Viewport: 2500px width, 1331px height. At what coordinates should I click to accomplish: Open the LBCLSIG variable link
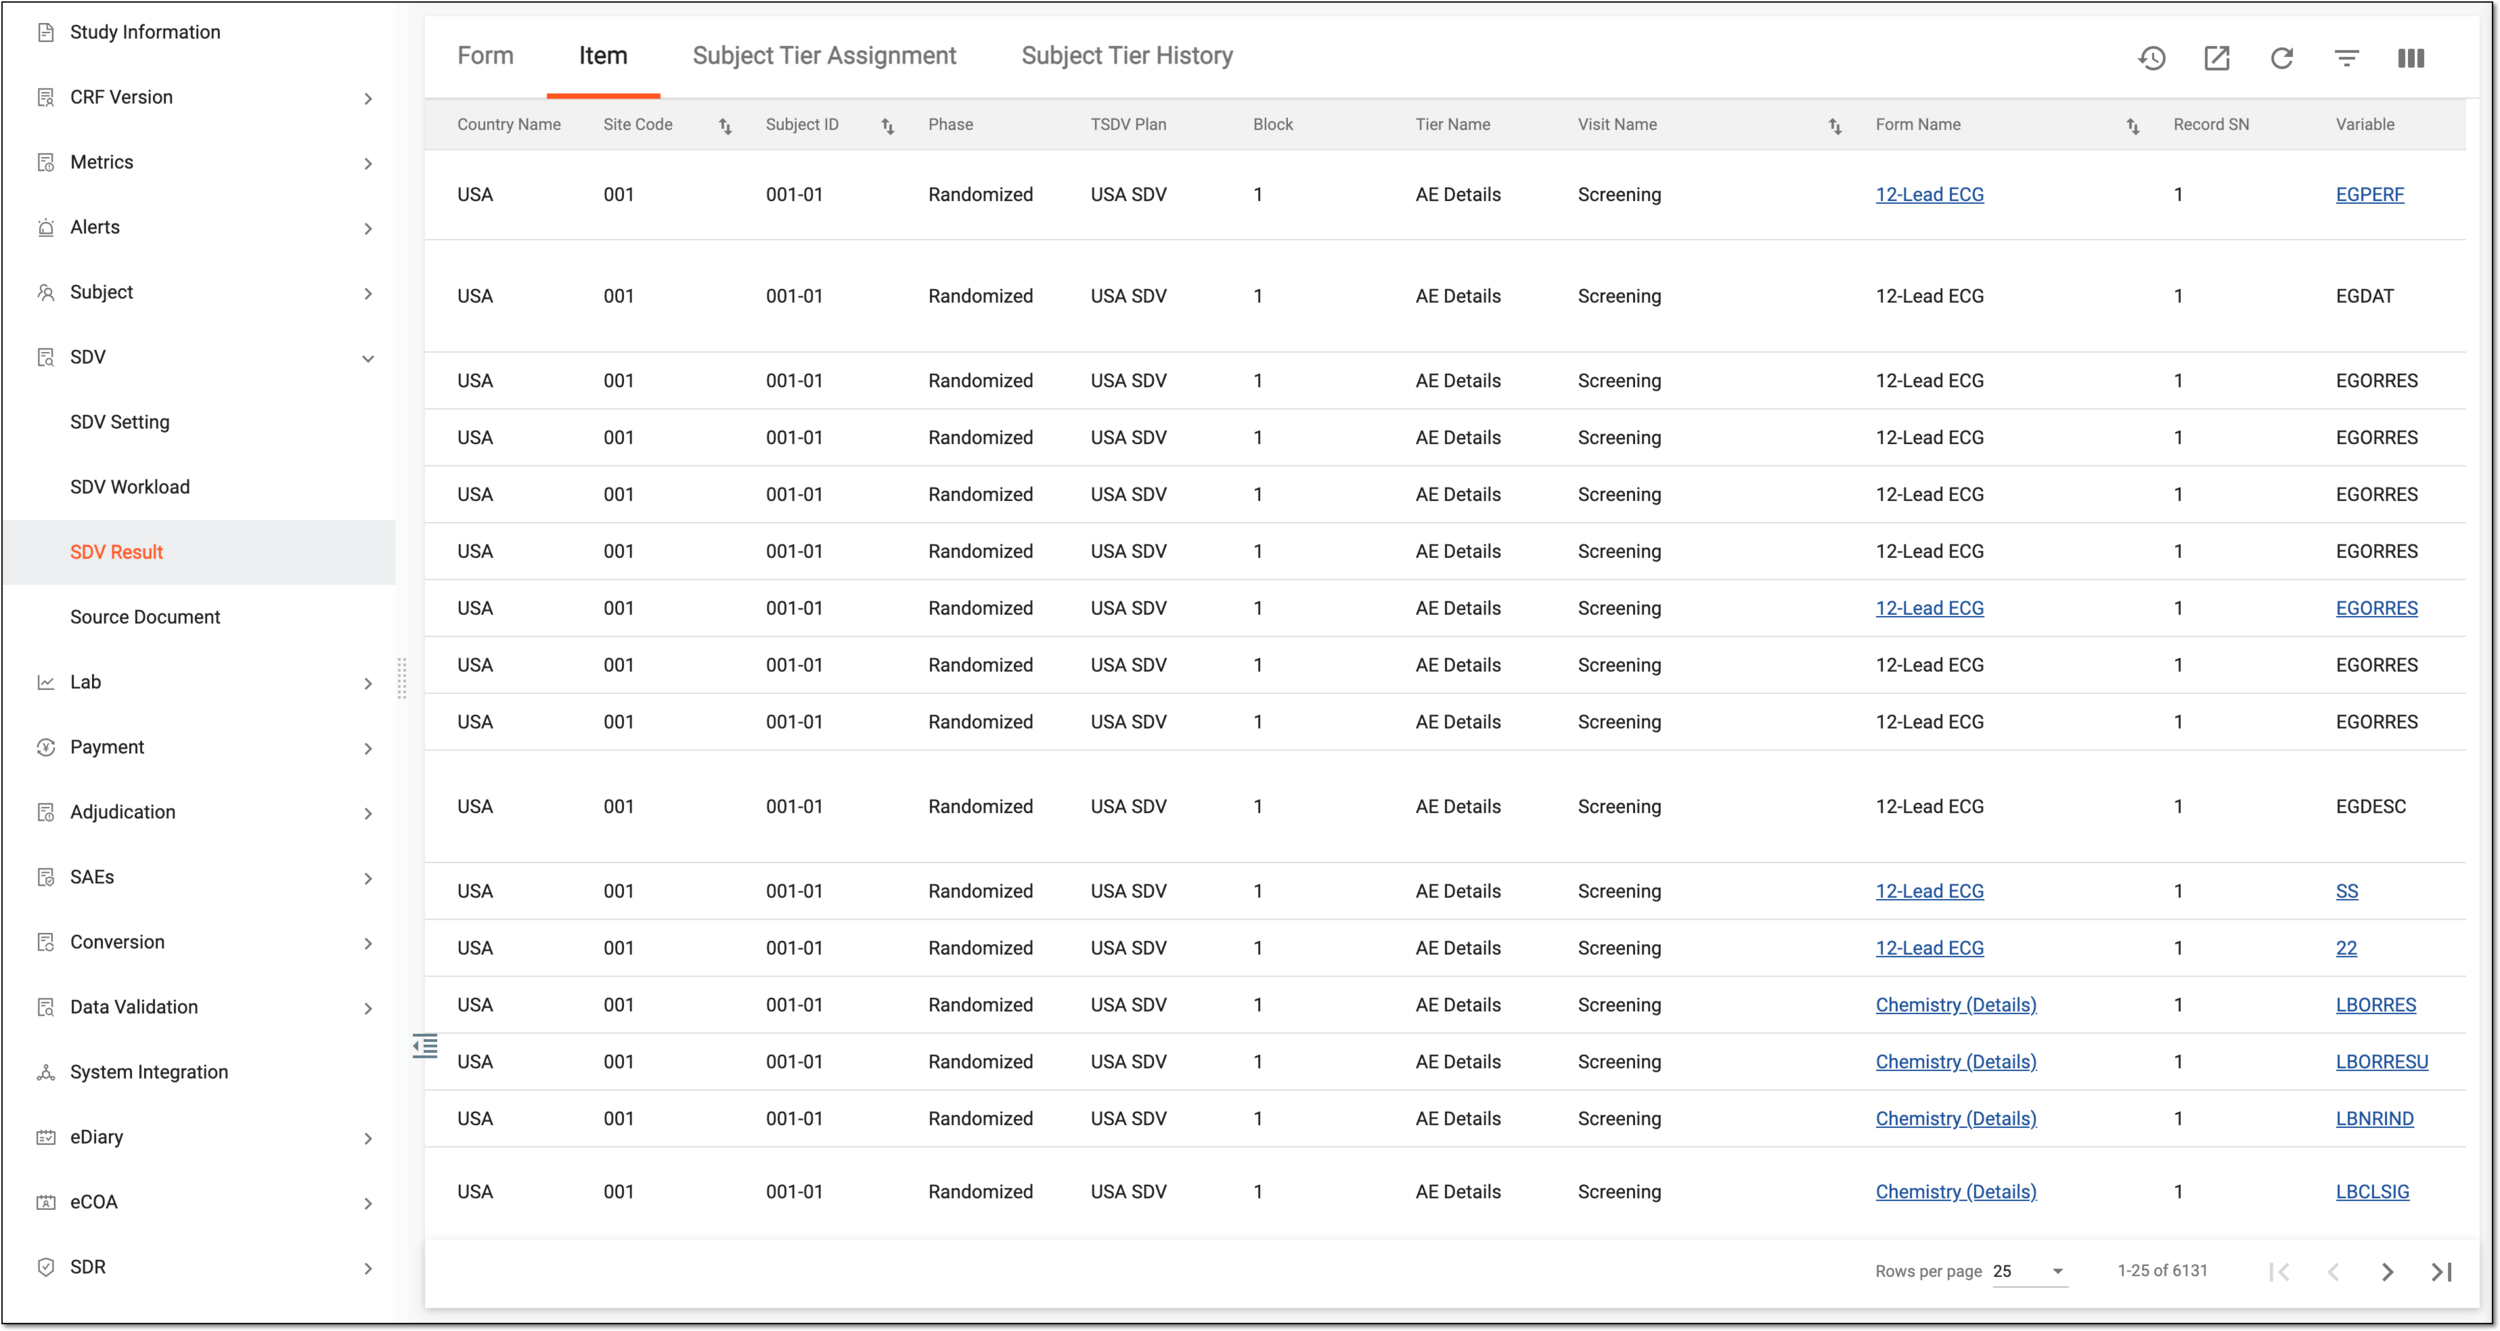pos(2373,1192)
